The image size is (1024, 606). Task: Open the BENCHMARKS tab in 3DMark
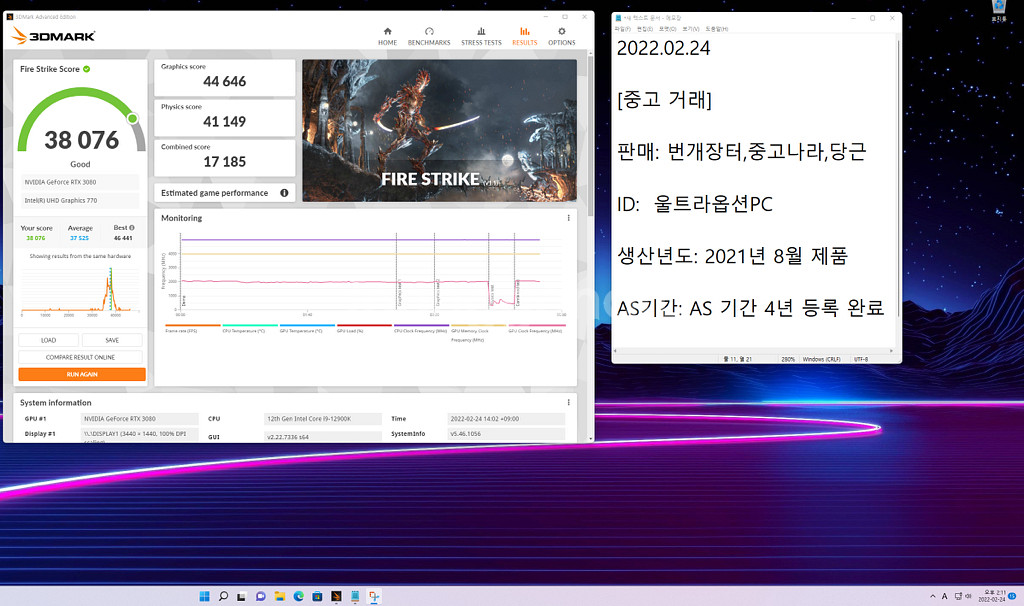[x=429, y=37]
